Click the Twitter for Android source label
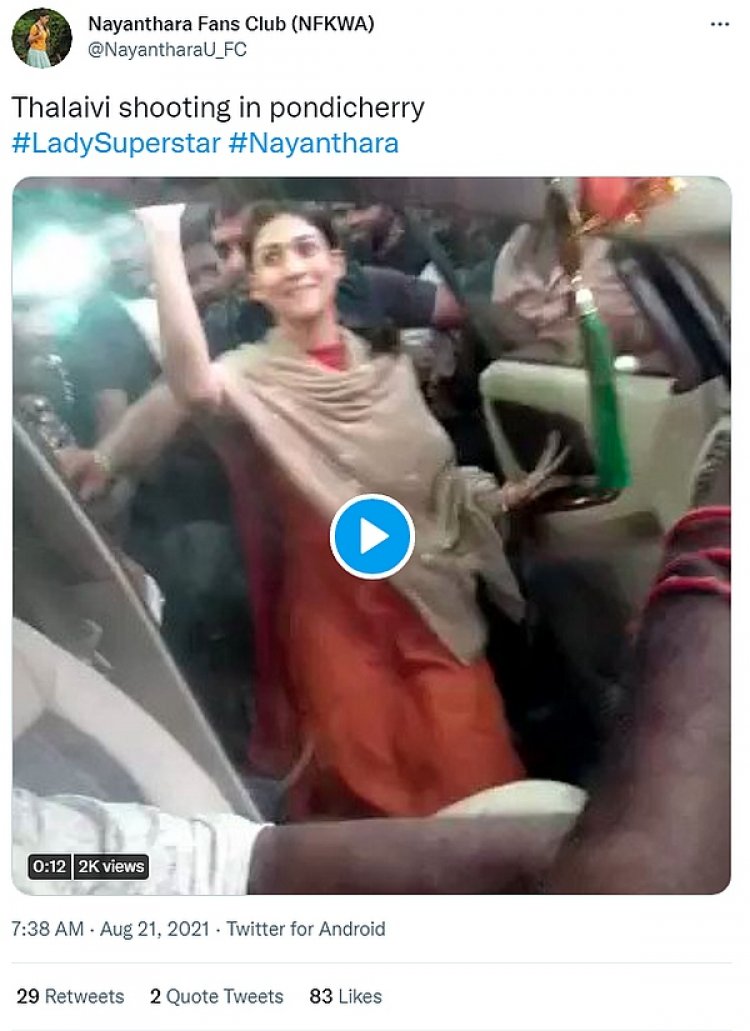The image size is (750, 1031). [306, 929]
